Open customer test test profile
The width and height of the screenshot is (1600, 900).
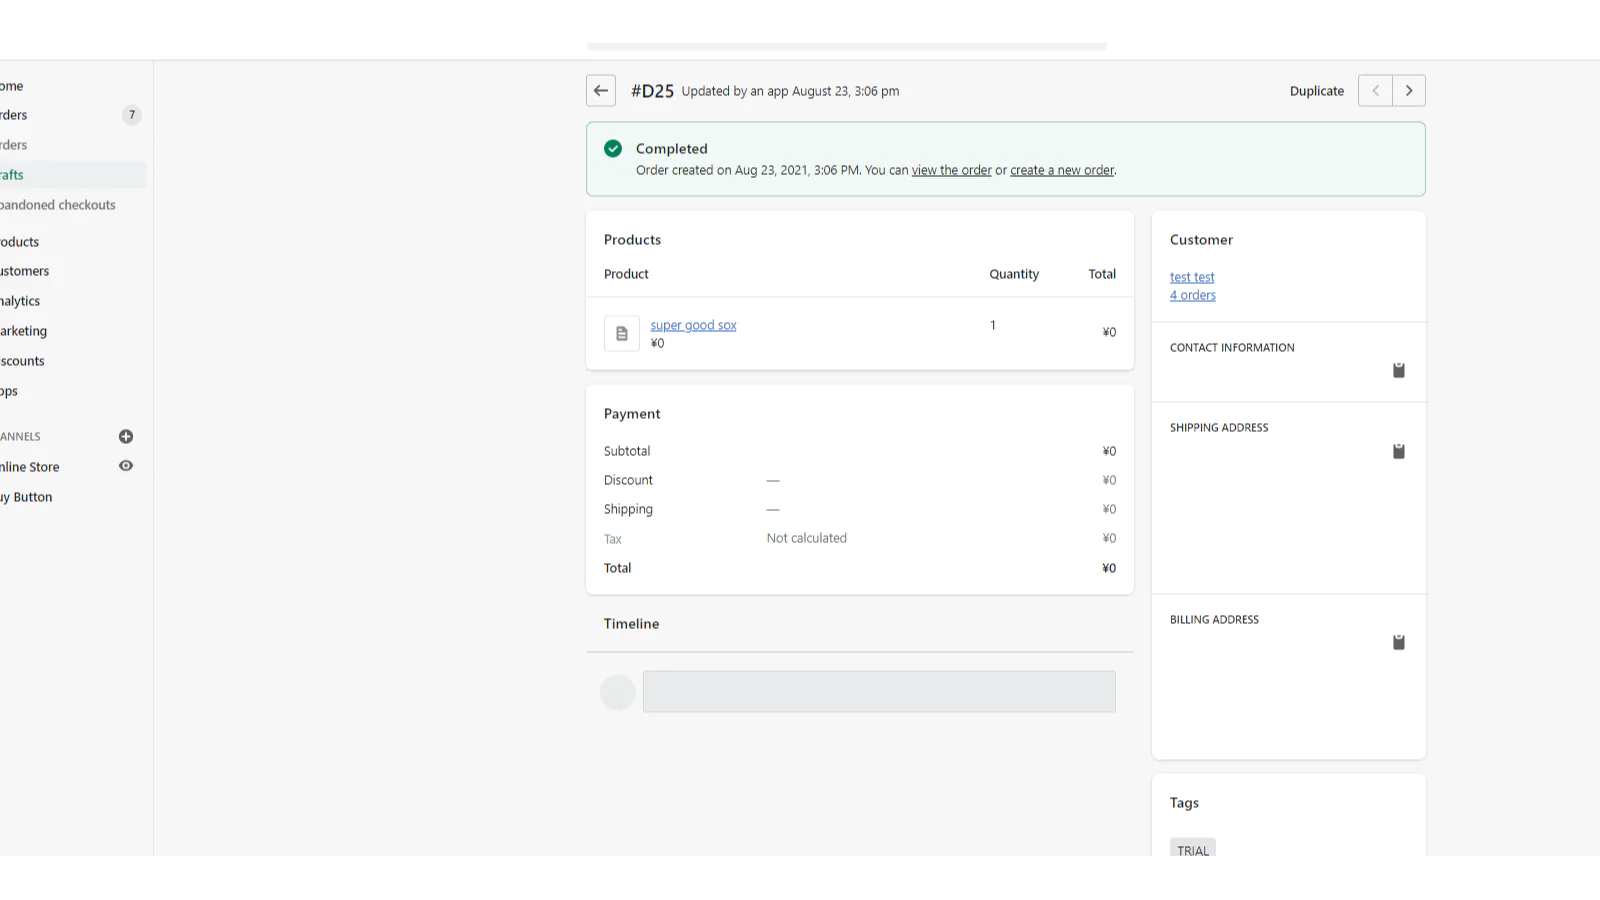tap(1192, 278)
